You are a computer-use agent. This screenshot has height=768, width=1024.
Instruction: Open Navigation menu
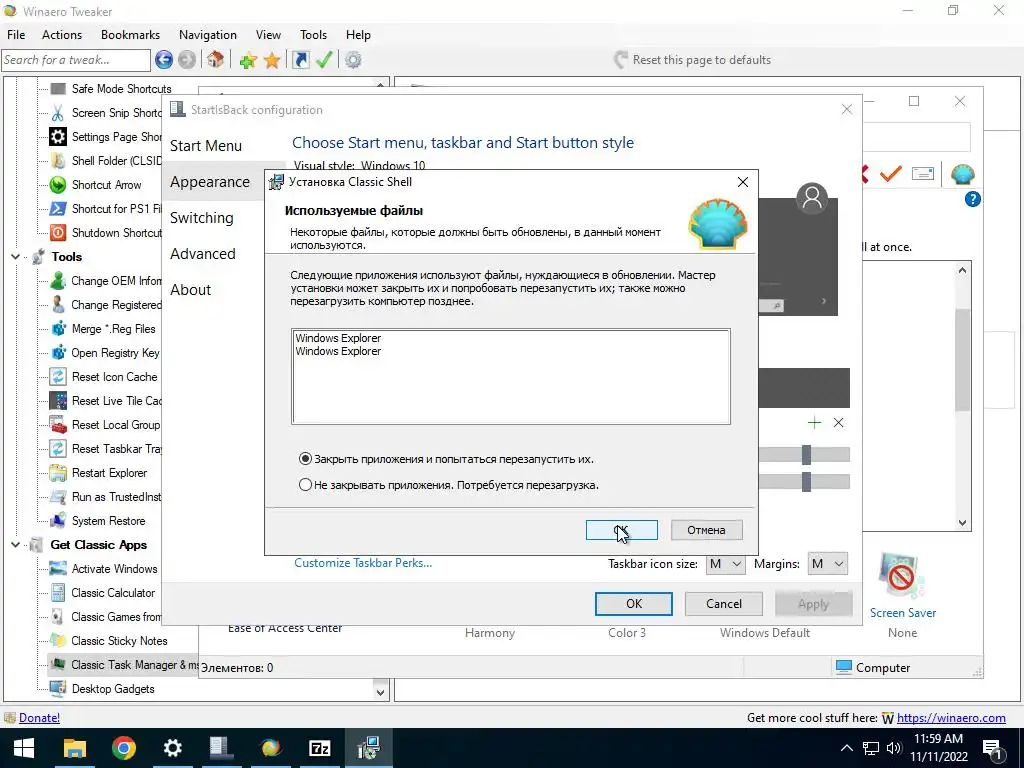click(208, 35)
